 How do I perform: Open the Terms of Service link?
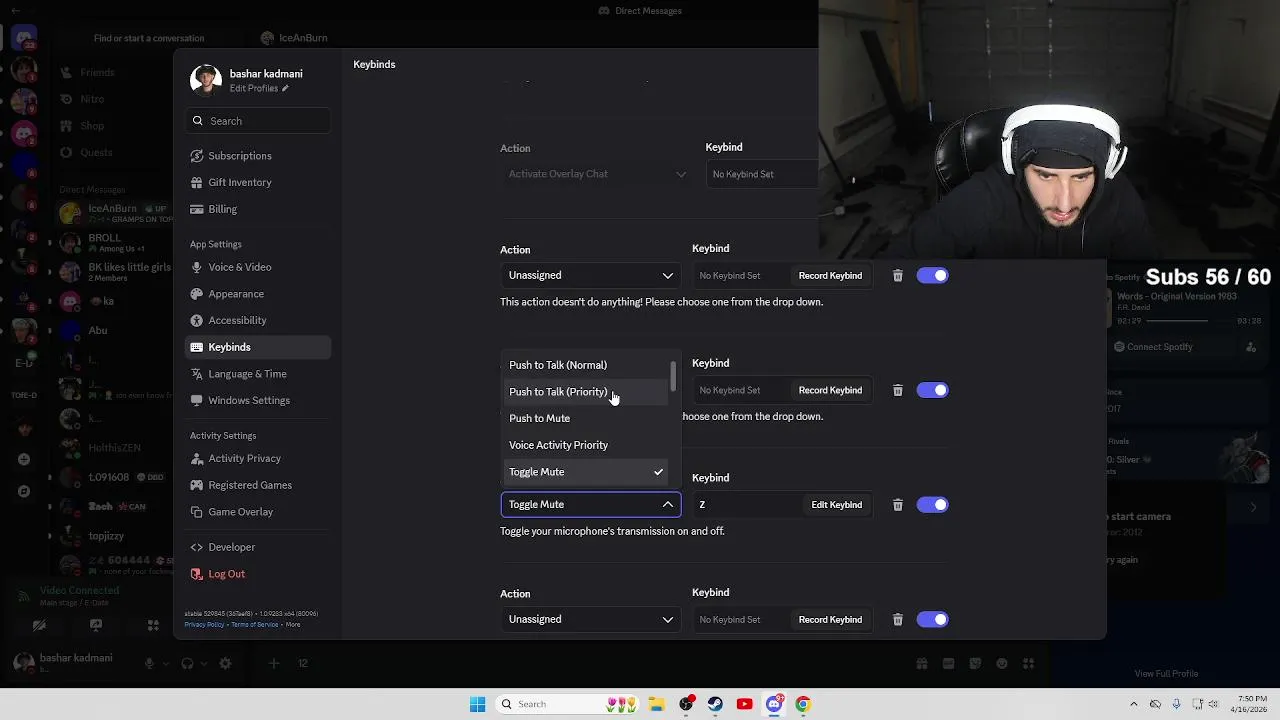pyautogui.click(x=255, y=625)
